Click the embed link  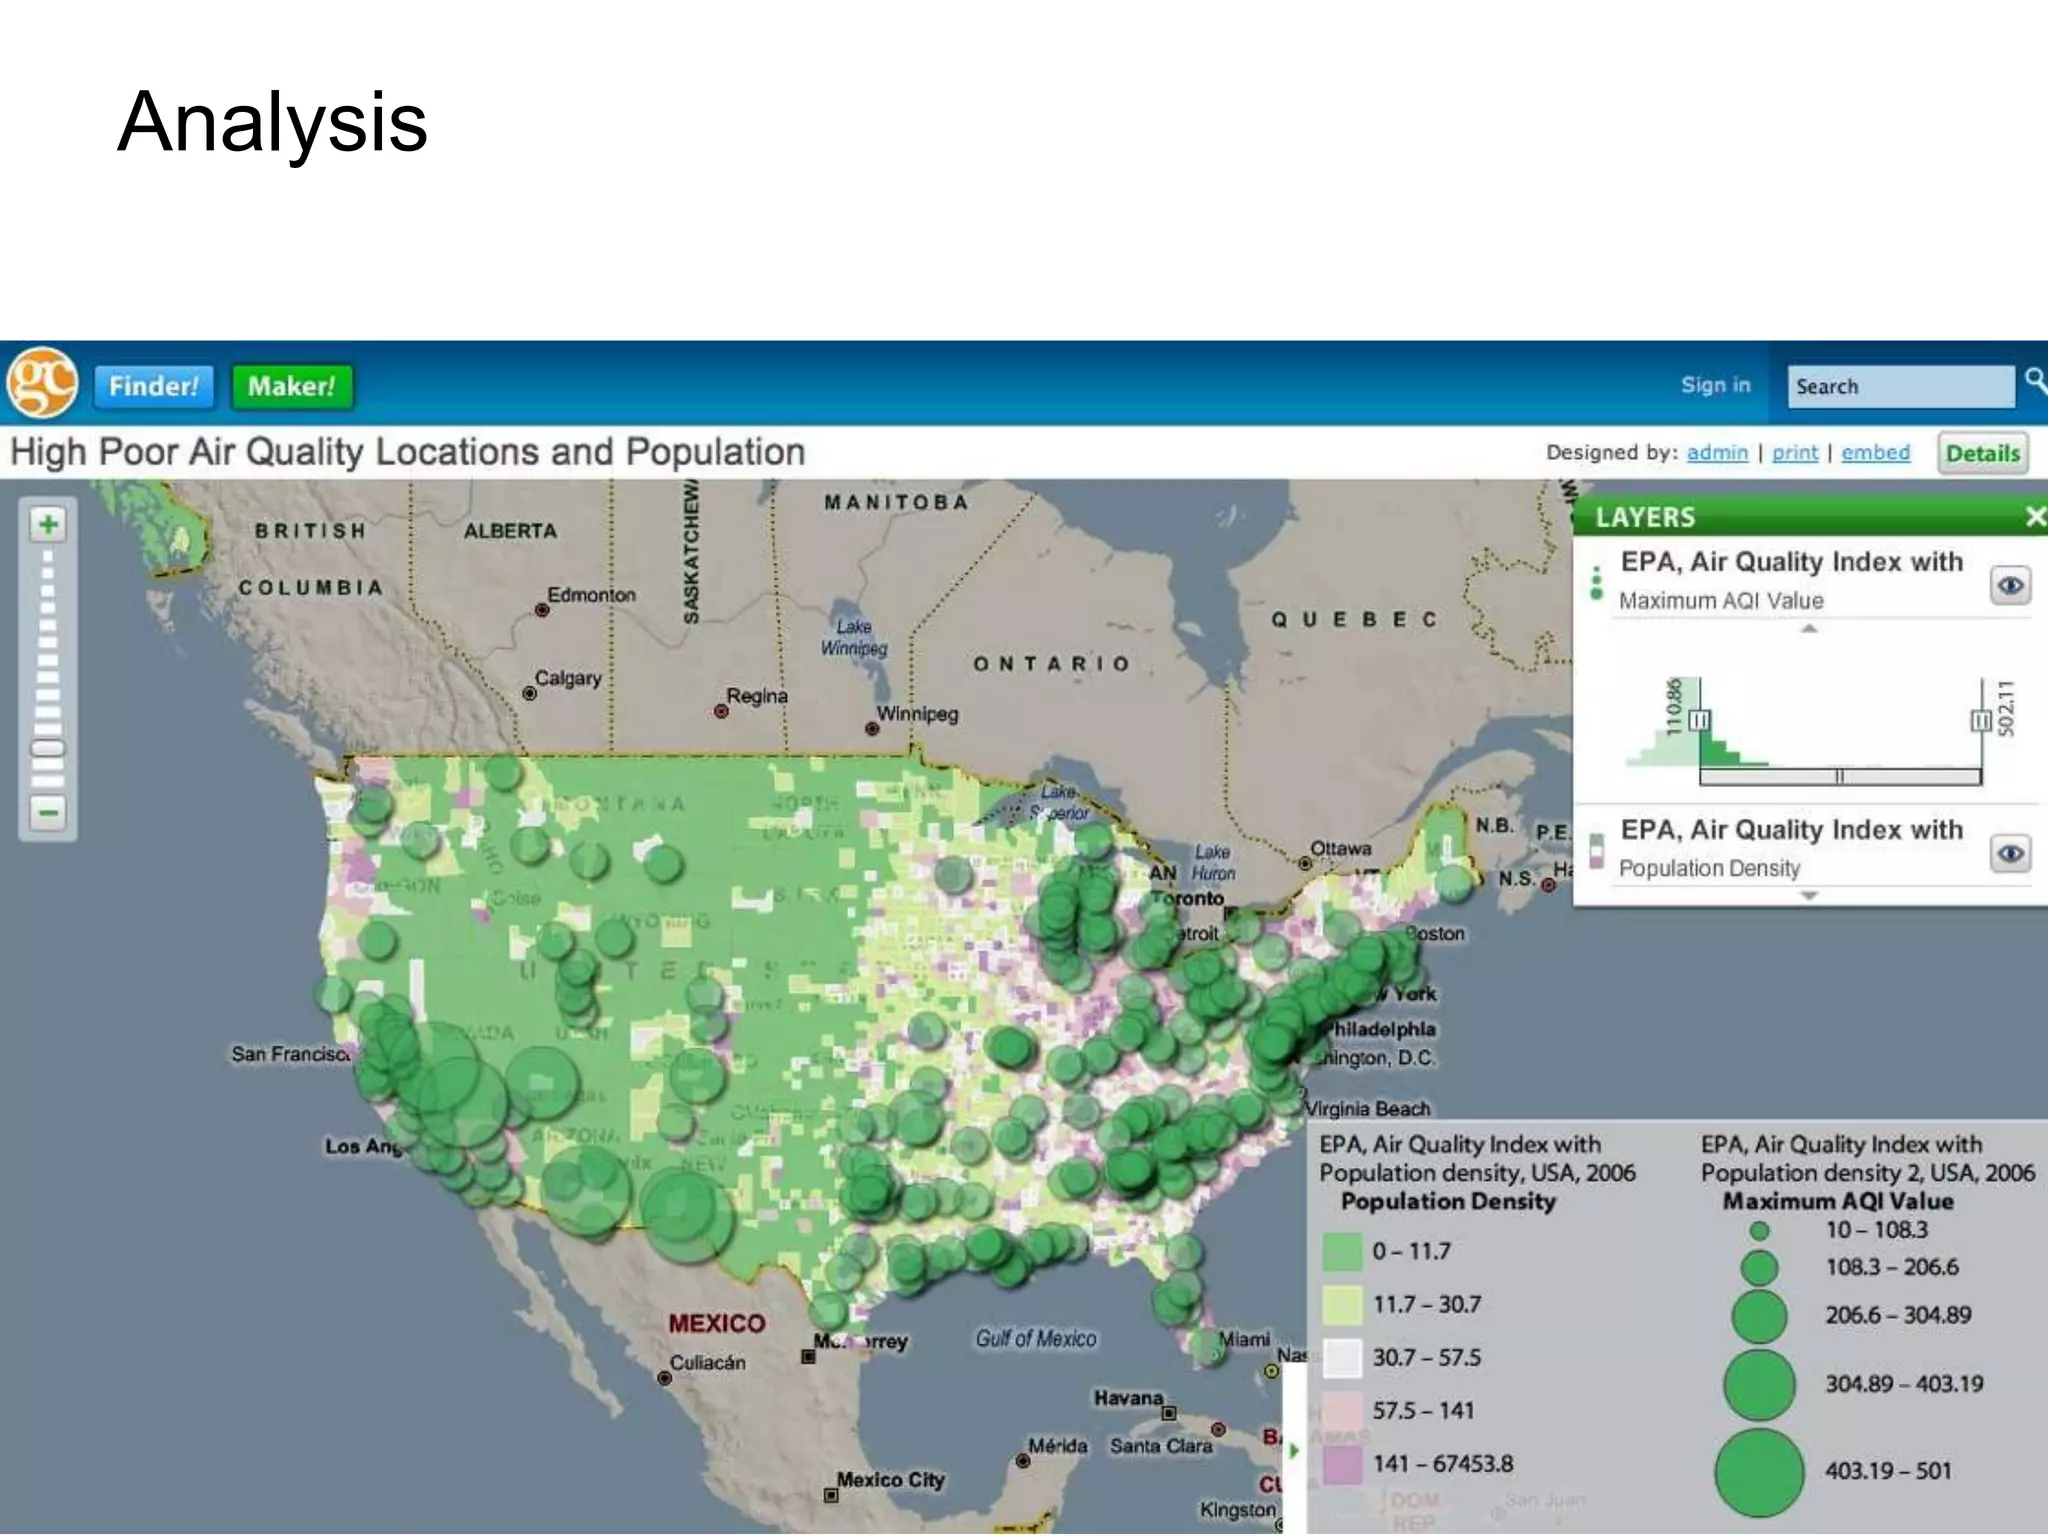pyautogui.click(x=1875, y=453)
